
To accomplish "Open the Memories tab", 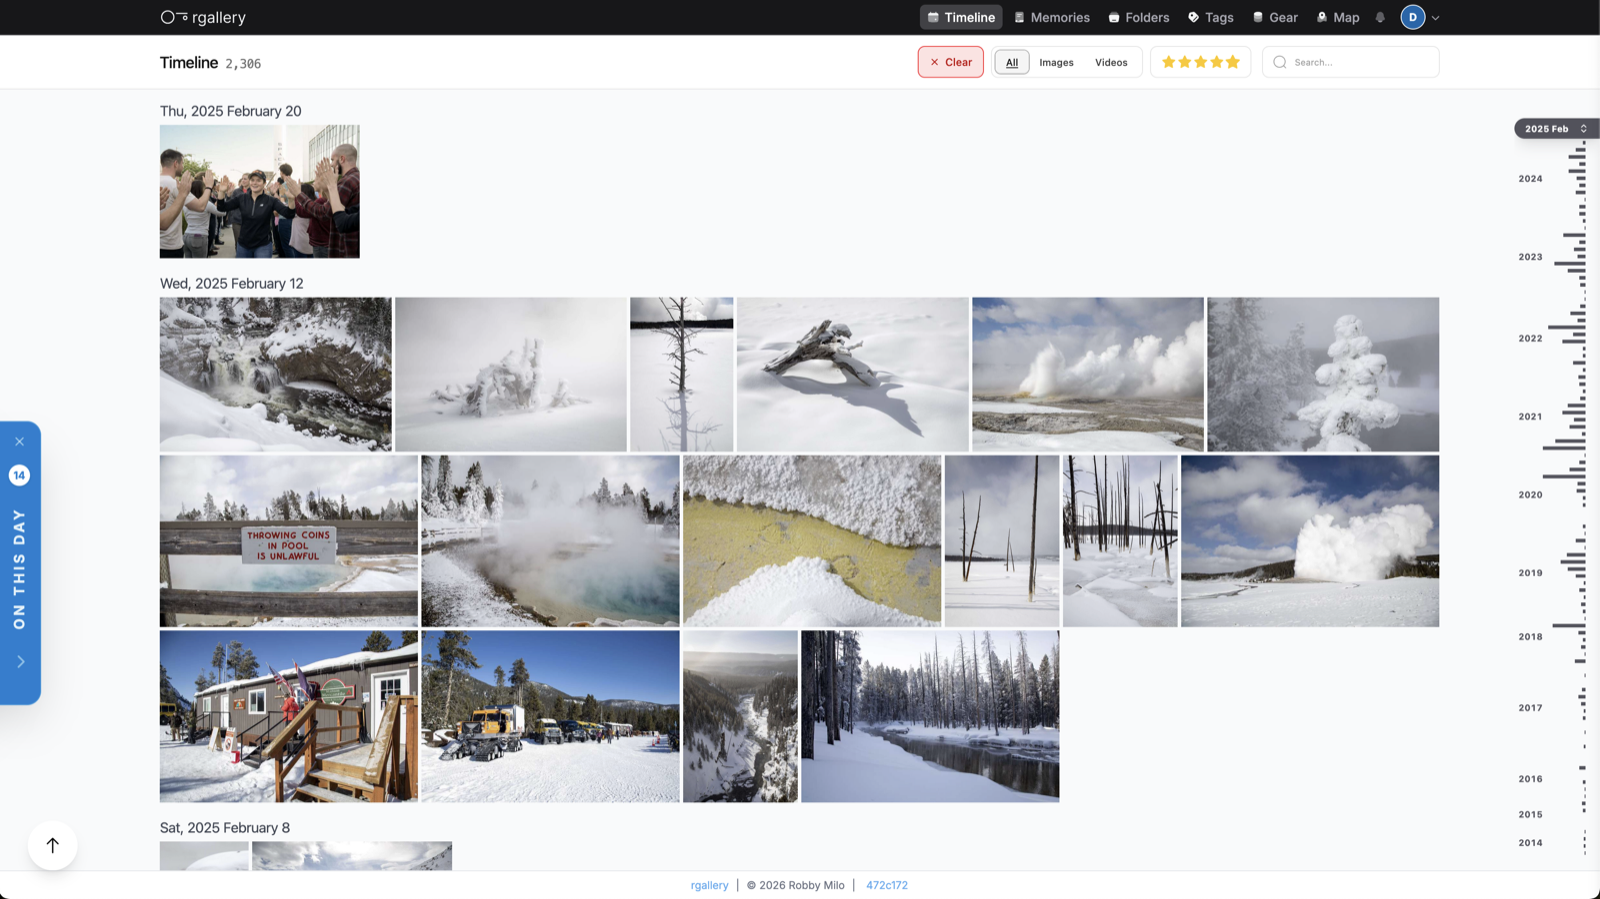I will pyautogui.click(x=1052, y=17).
